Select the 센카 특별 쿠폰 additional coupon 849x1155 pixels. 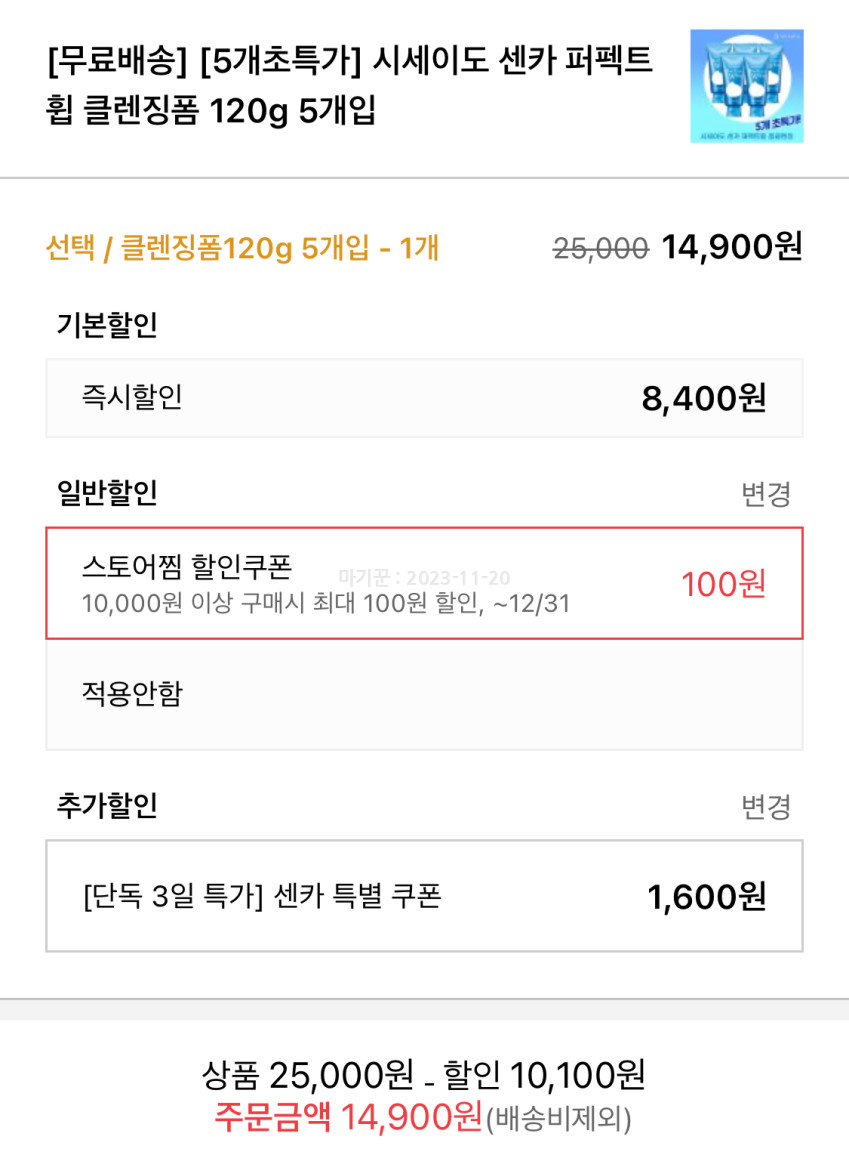click(x=262, y=896)
